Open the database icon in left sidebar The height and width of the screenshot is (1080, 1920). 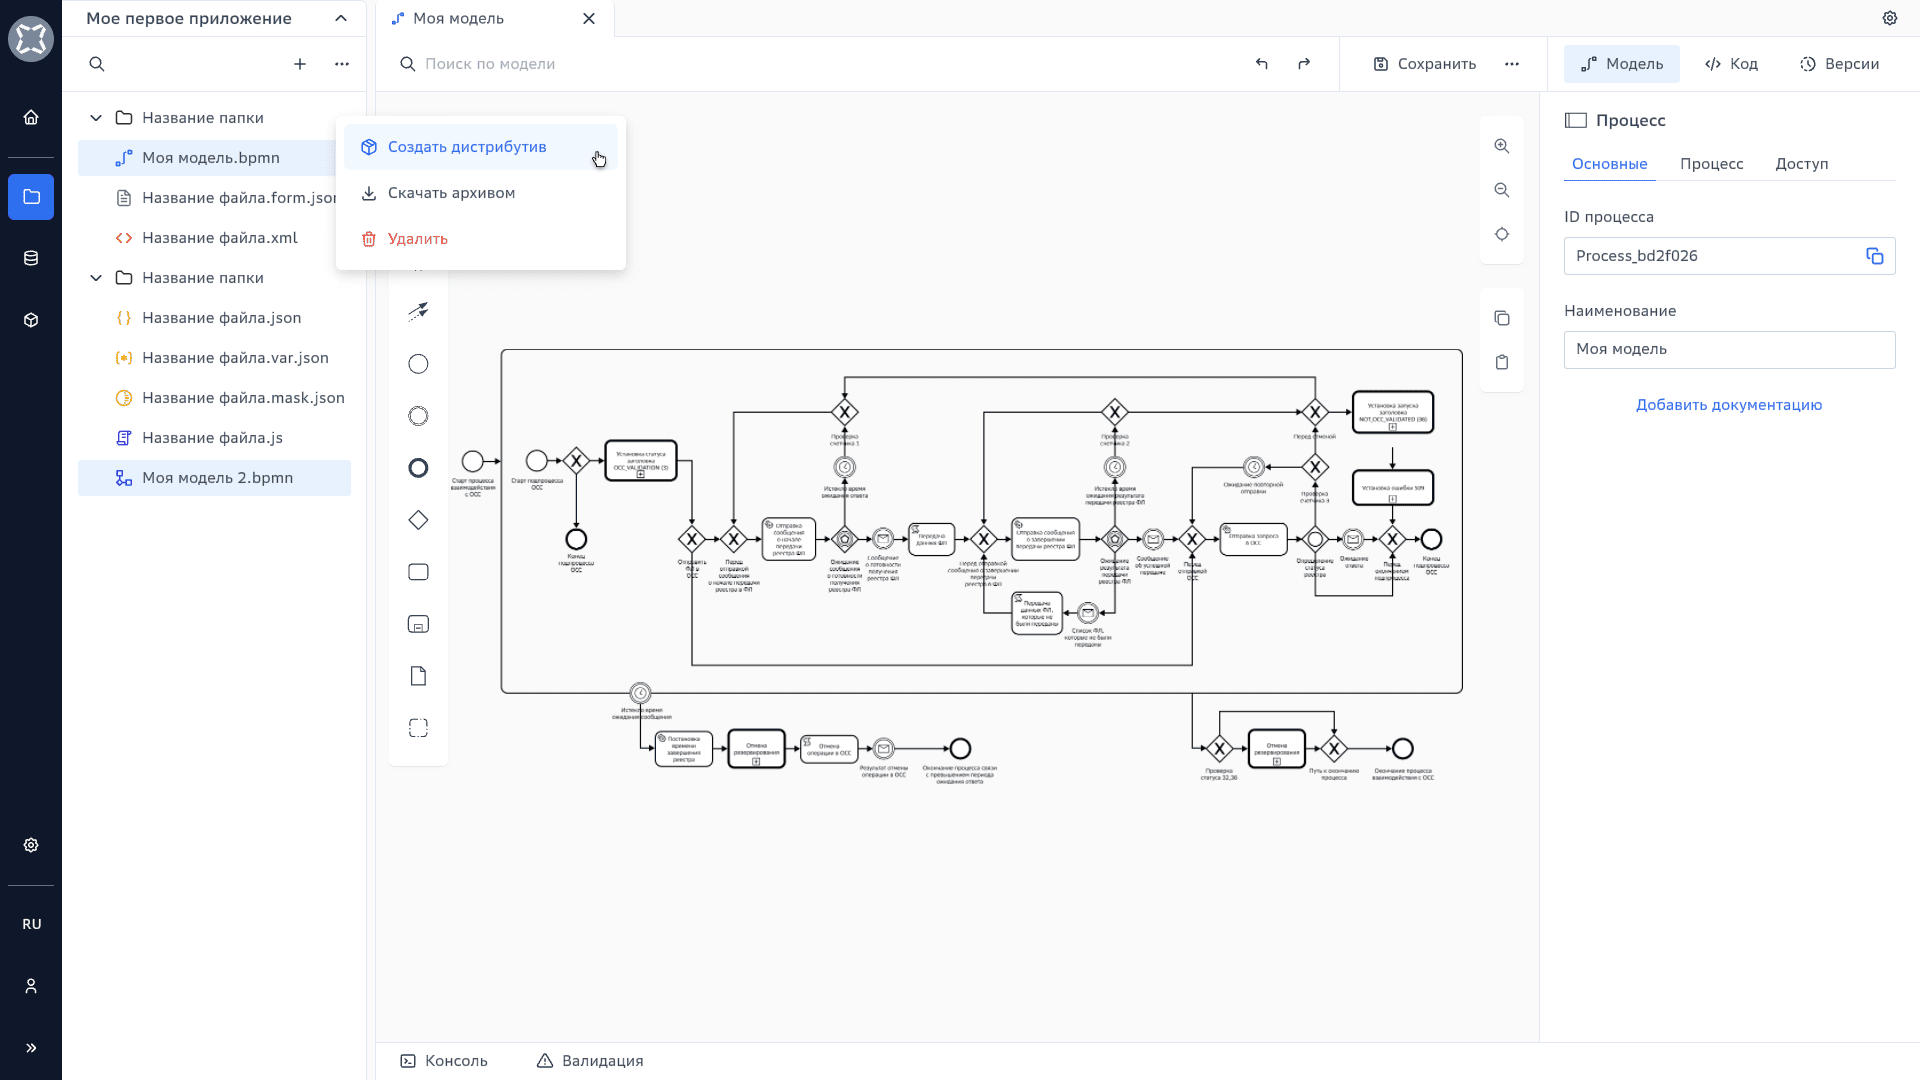coord(31,258)
